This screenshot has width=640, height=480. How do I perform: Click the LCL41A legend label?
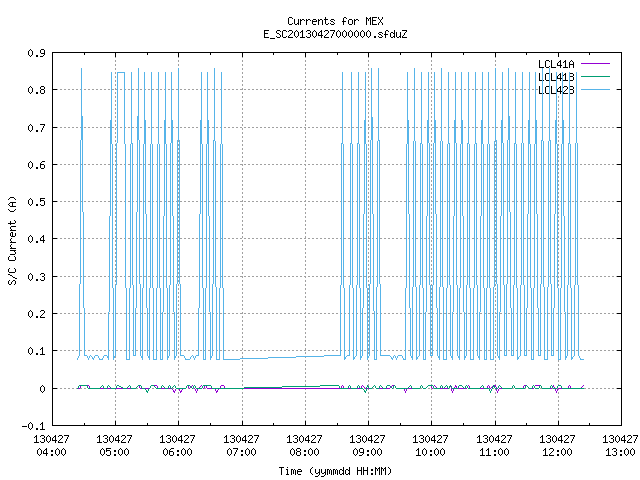pyautogui.click(x=556, y=64)
